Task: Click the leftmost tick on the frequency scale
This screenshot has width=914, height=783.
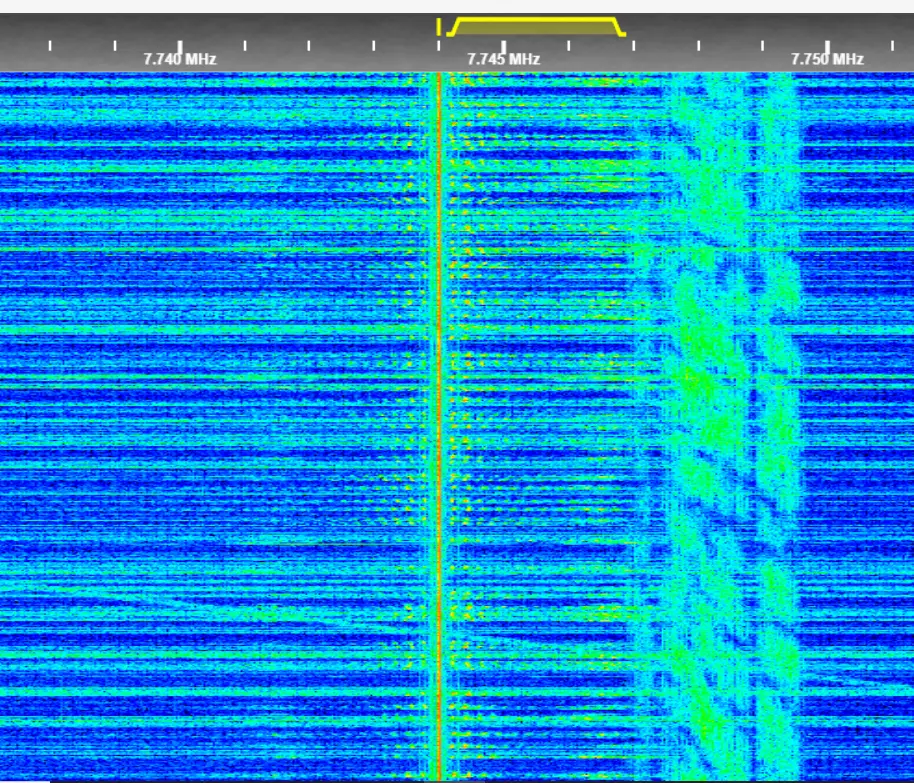Action: 50,45
